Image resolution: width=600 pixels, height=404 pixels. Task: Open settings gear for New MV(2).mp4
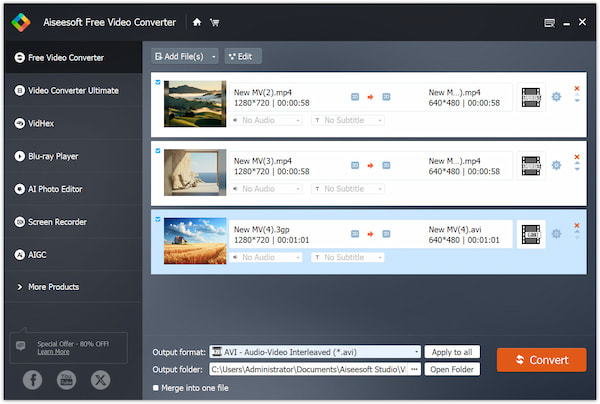click(x=556, y=97)
